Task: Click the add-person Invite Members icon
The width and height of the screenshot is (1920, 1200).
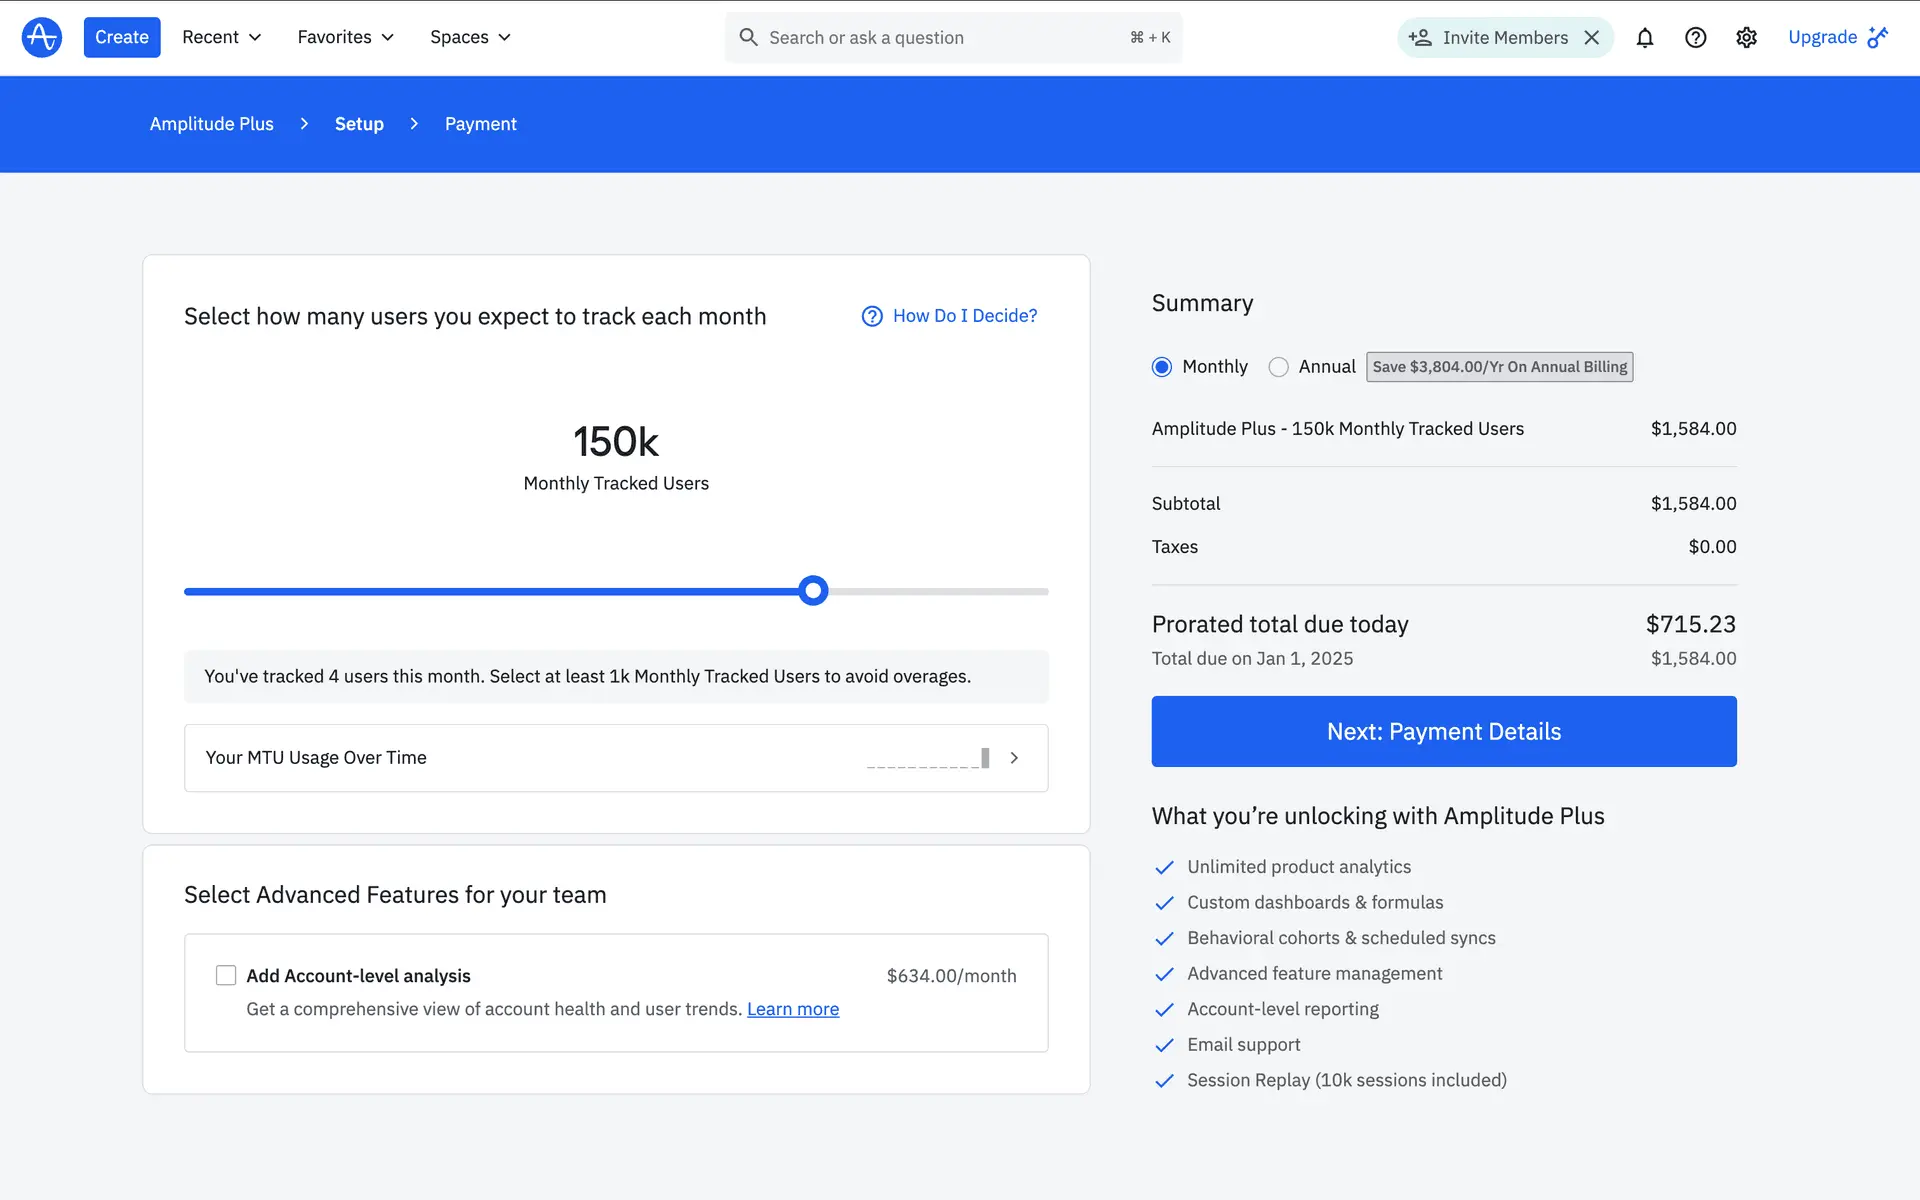Action: coord(1420,38)
